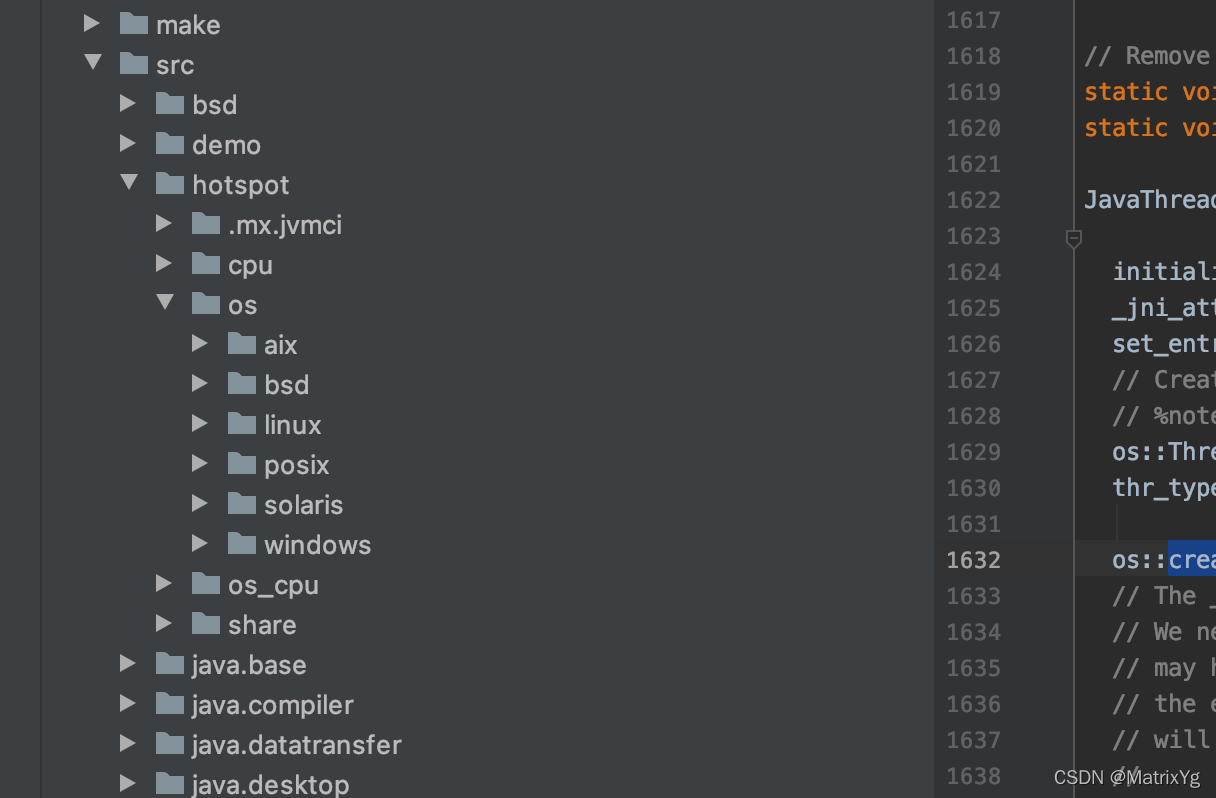Click the linux folder icon

tap(242, 424)
